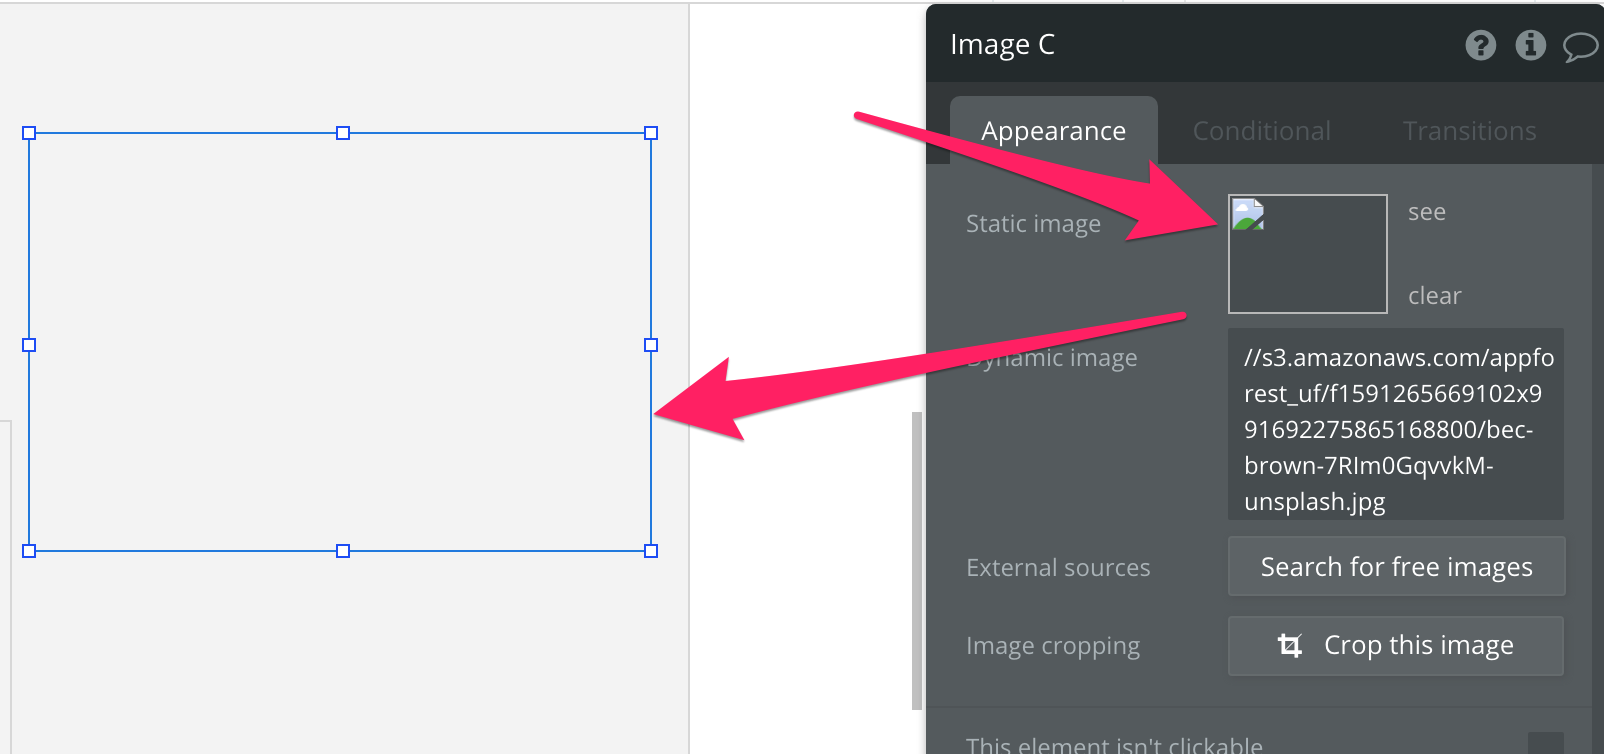This screenshot has width=1604, height=754.
Task: Open the comment speech bubble icon
Action: (1579, 46)
